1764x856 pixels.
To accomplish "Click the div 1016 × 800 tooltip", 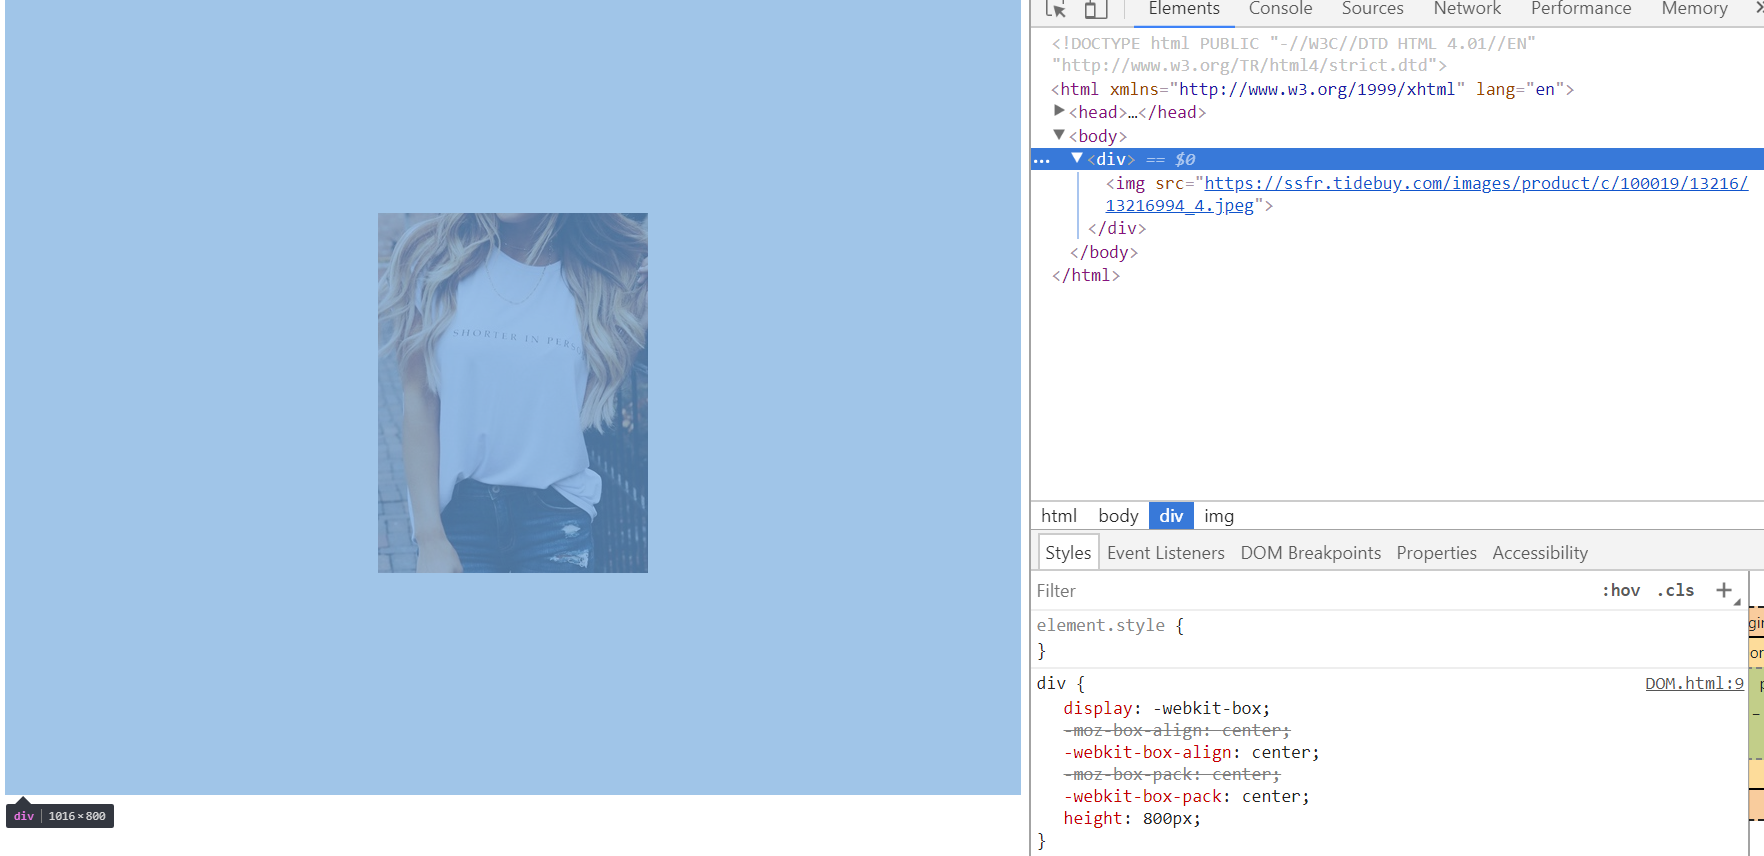I will click(60, 816).
